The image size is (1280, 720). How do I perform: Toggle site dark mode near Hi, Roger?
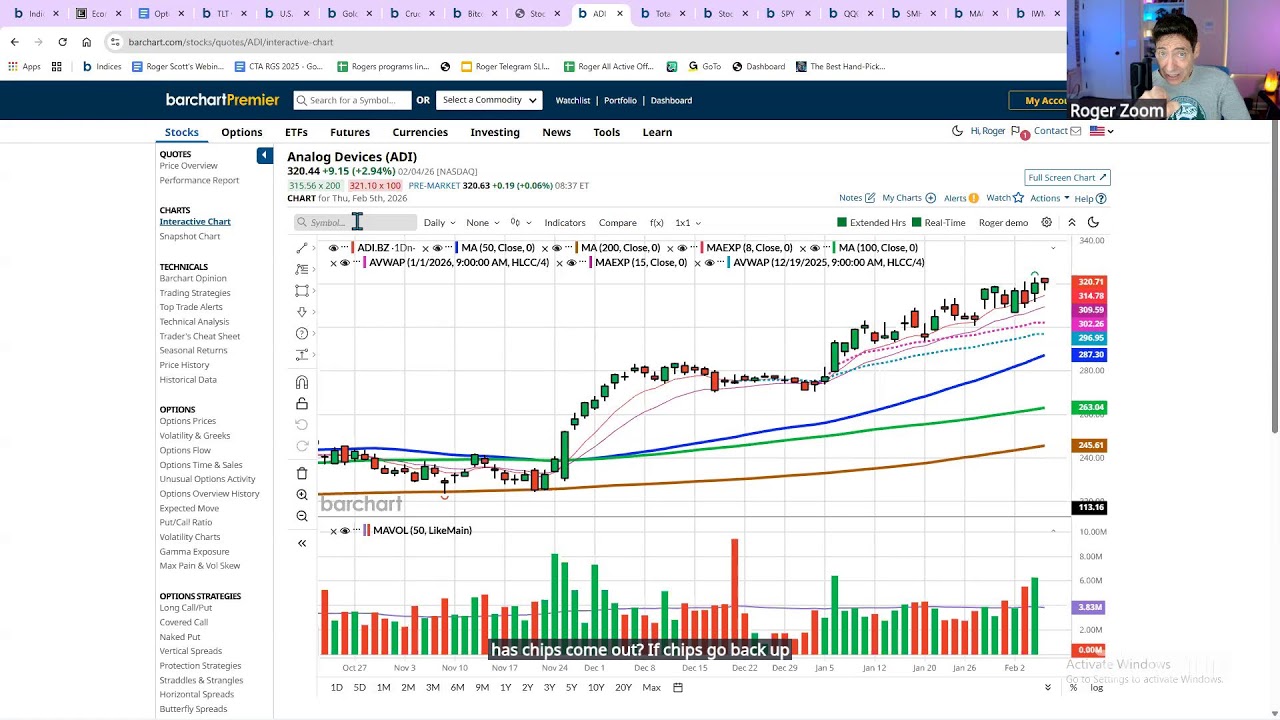coord(957,131)
